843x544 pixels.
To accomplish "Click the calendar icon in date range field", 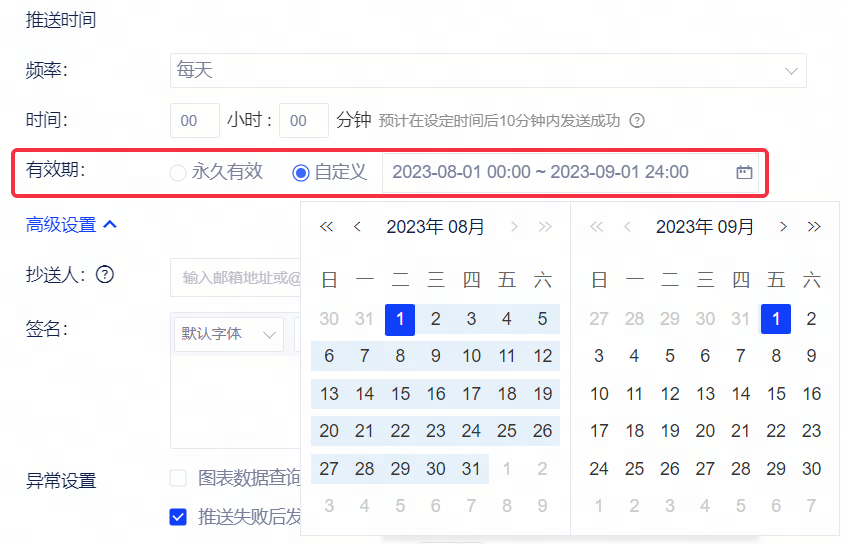I will click(x=744, y=172).
